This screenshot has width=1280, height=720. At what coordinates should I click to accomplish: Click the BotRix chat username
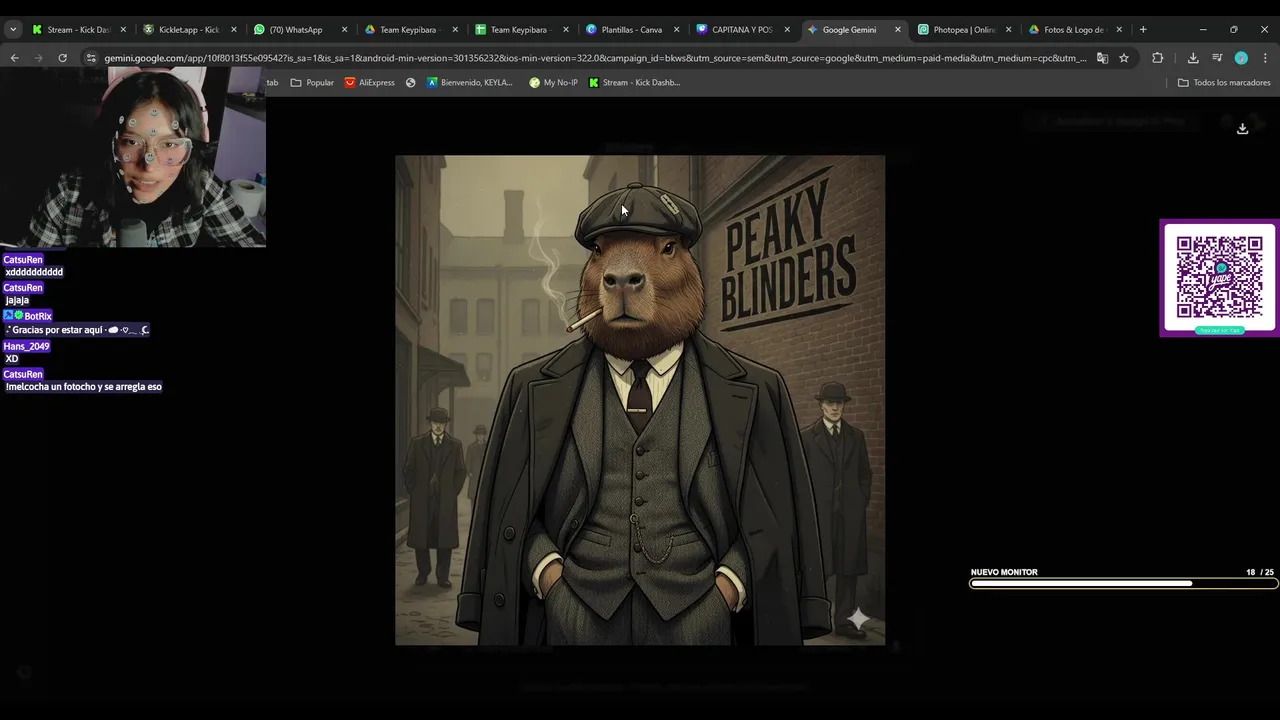pyautogui.click(x=37, y=316)
